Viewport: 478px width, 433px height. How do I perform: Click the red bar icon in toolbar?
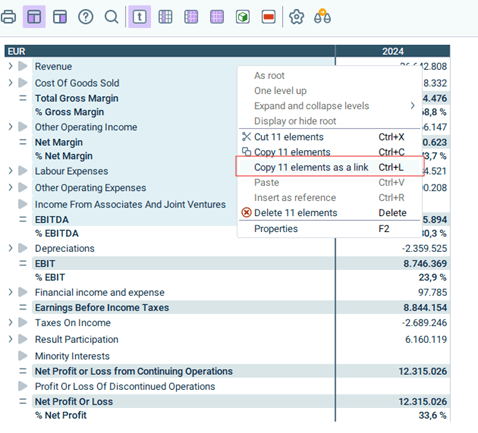[x=269, y=17]
